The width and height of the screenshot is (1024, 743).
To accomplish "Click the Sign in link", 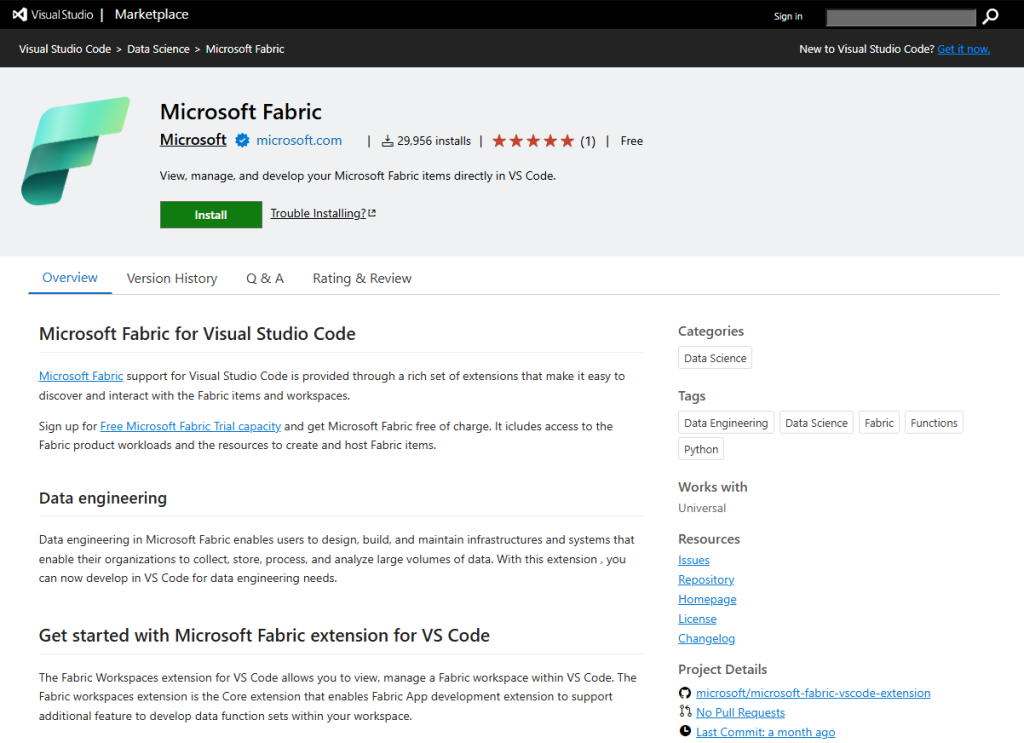I will (x=788, y=16).
